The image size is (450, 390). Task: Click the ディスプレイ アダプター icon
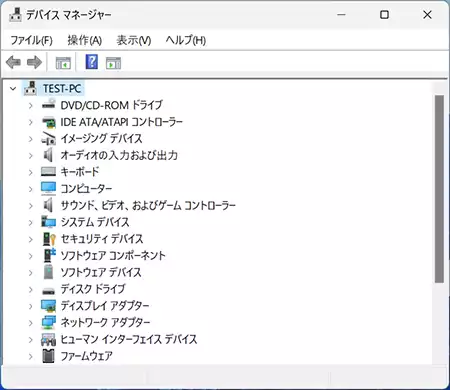click(49, 306)
